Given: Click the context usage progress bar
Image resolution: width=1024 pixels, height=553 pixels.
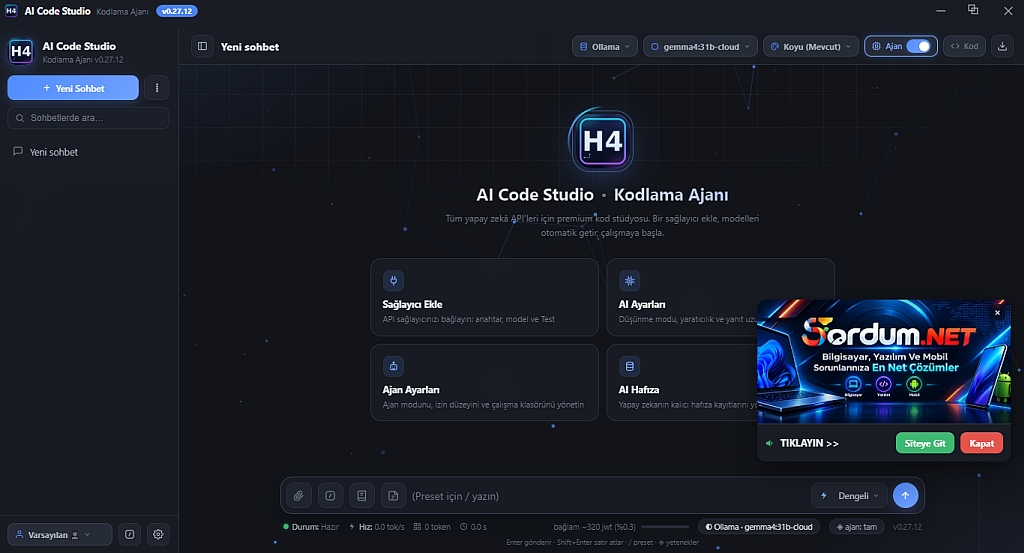Looking at the screenshot, I should 665,527.
